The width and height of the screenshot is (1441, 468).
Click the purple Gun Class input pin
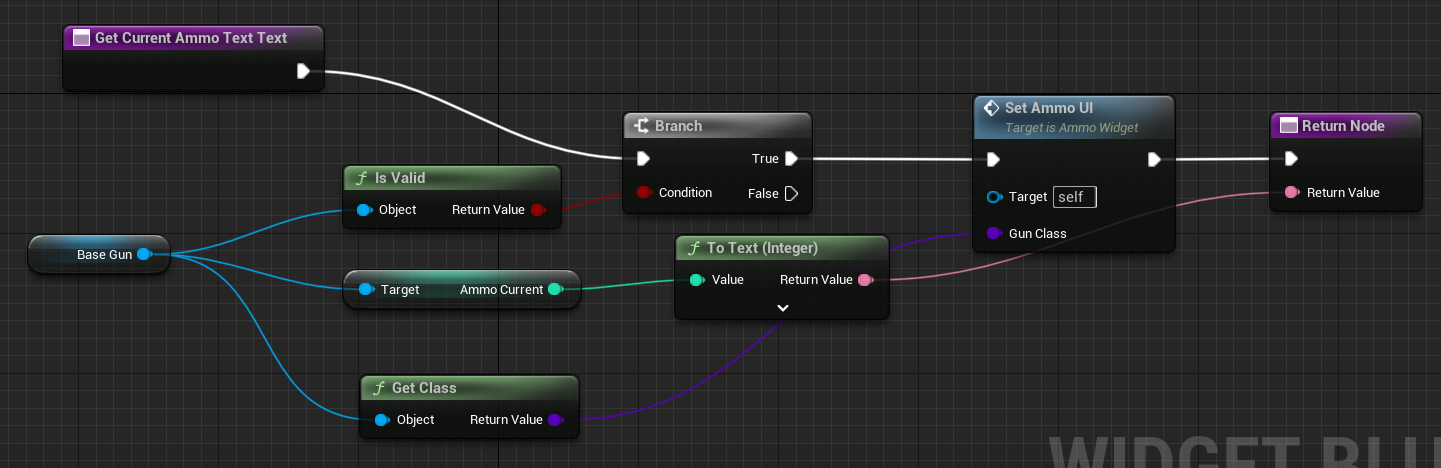tap(993, 233)
